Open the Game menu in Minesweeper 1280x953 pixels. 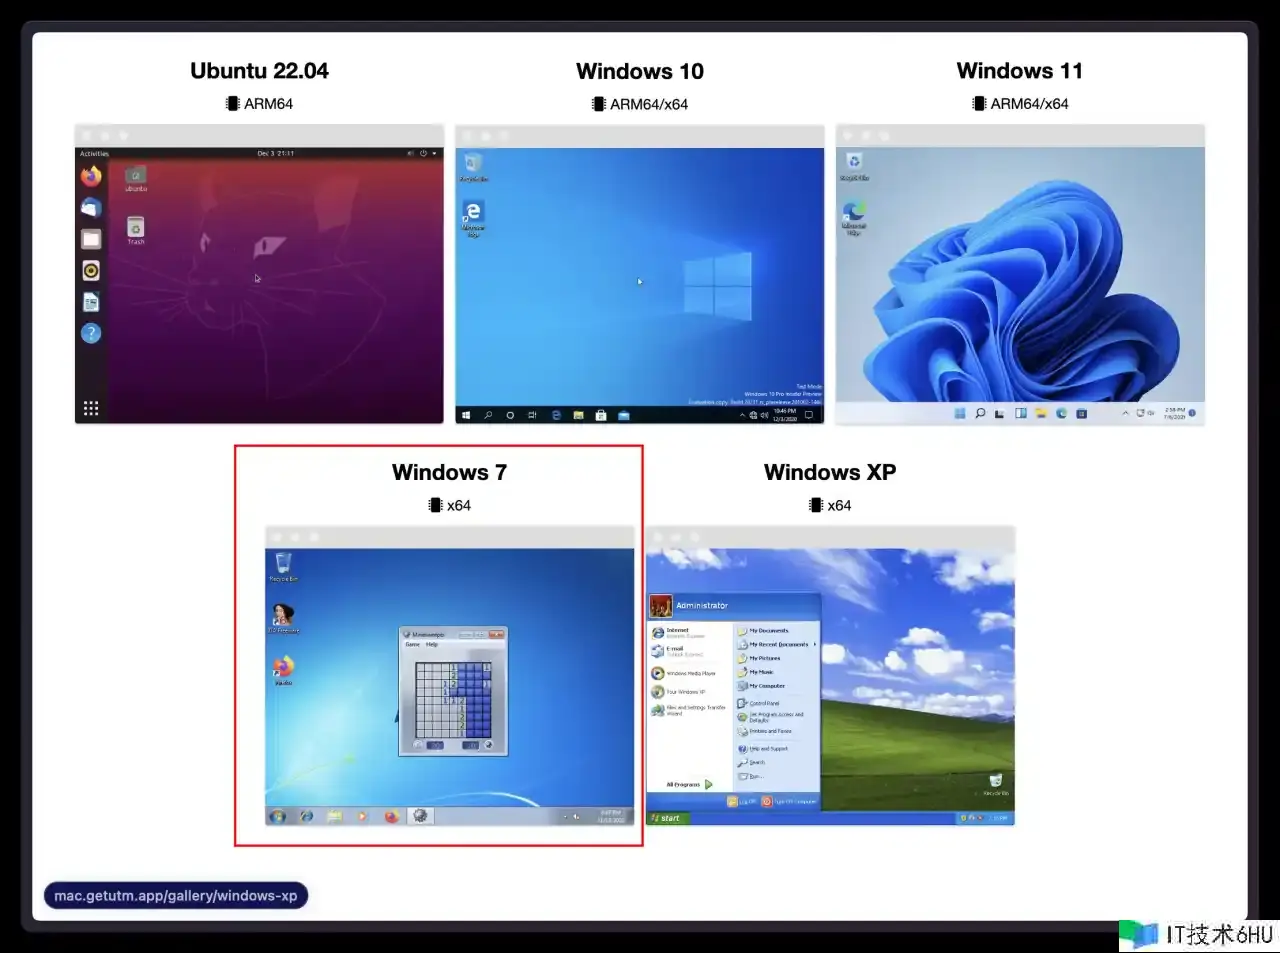(x=412, y=644)
